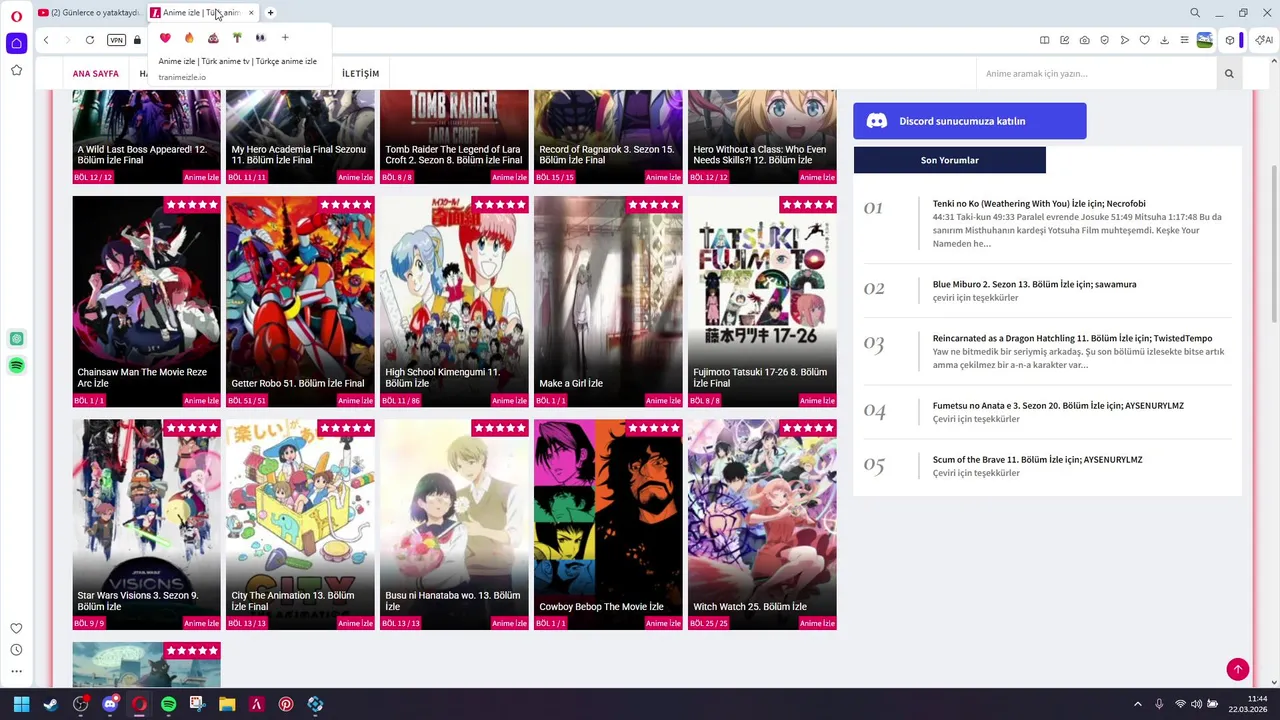Go to the Opera start page home icon
Screen dimensions: 1280x720
(x=16, y=43)
